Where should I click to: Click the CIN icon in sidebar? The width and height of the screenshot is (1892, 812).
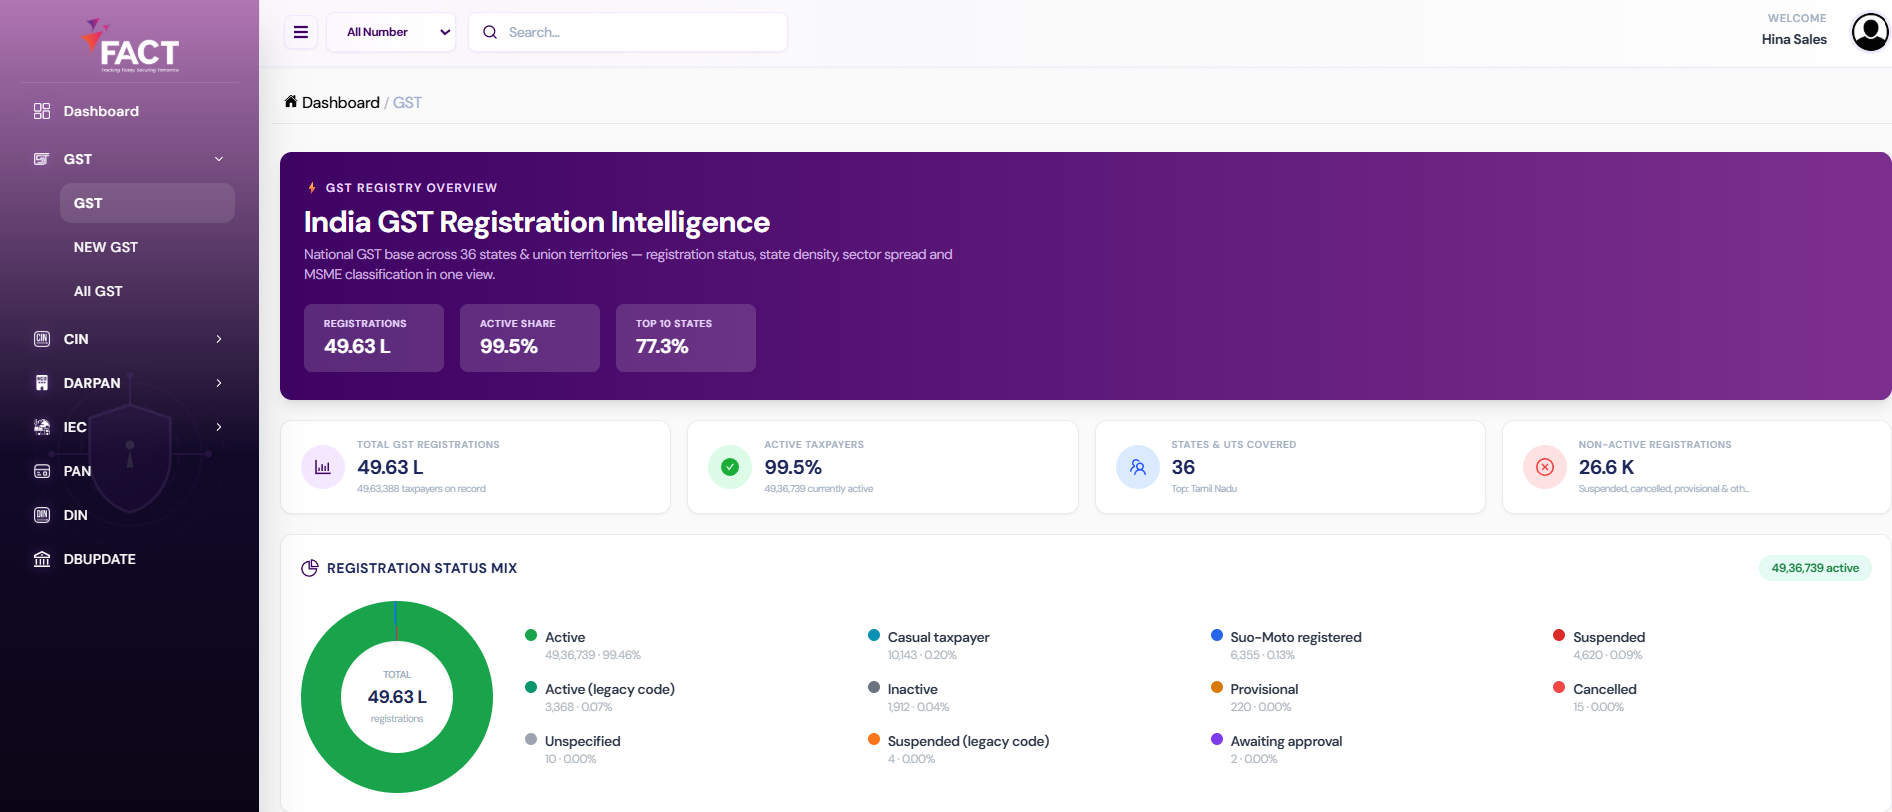pyautogui.click(x=42, y=339)
